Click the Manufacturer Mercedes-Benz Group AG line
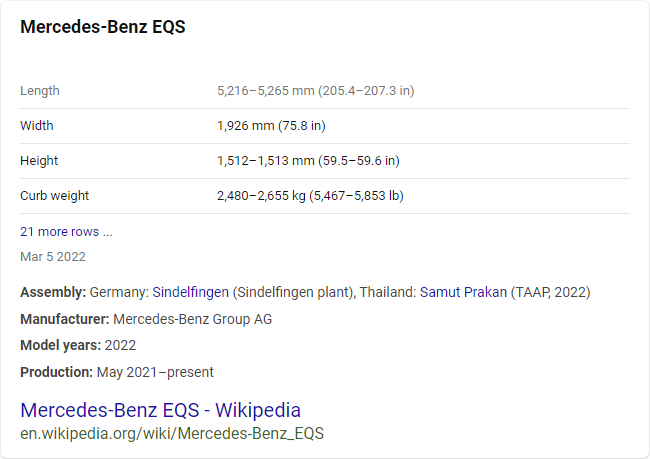Image resolution: width=650 pixels, height=459 pixels. pos(146,319)
